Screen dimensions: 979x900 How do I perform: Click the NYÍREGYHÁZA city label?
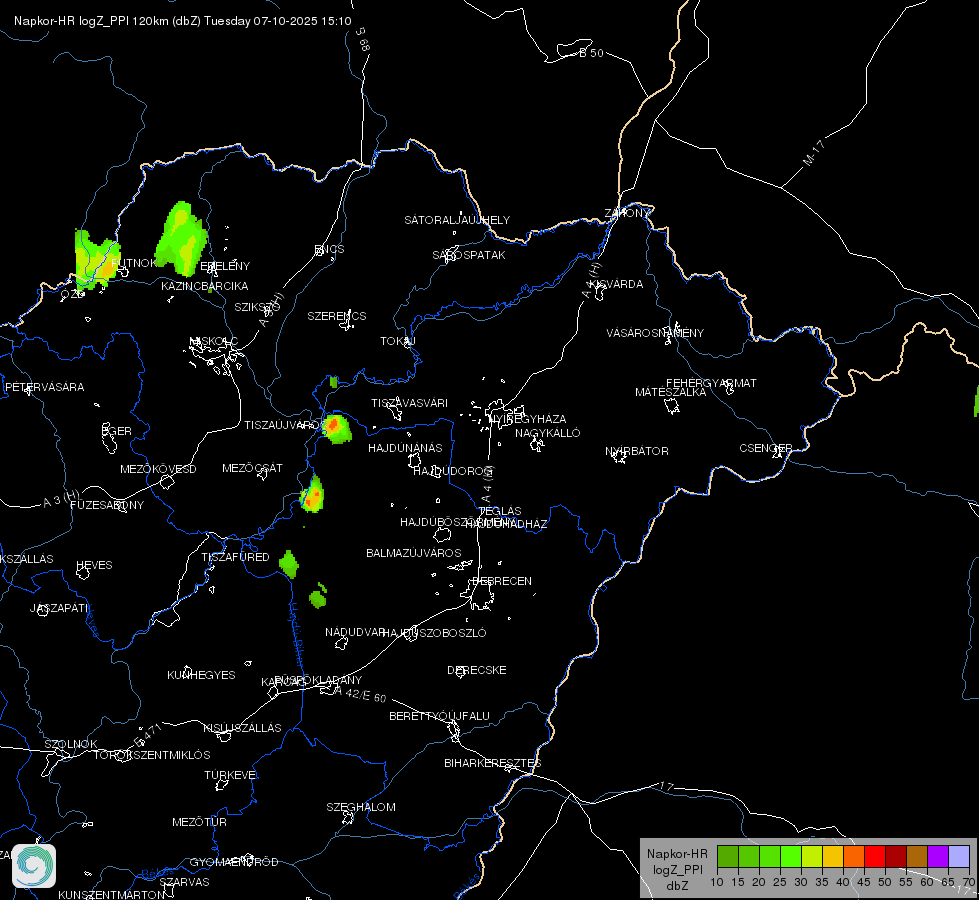tap(528, 418)
